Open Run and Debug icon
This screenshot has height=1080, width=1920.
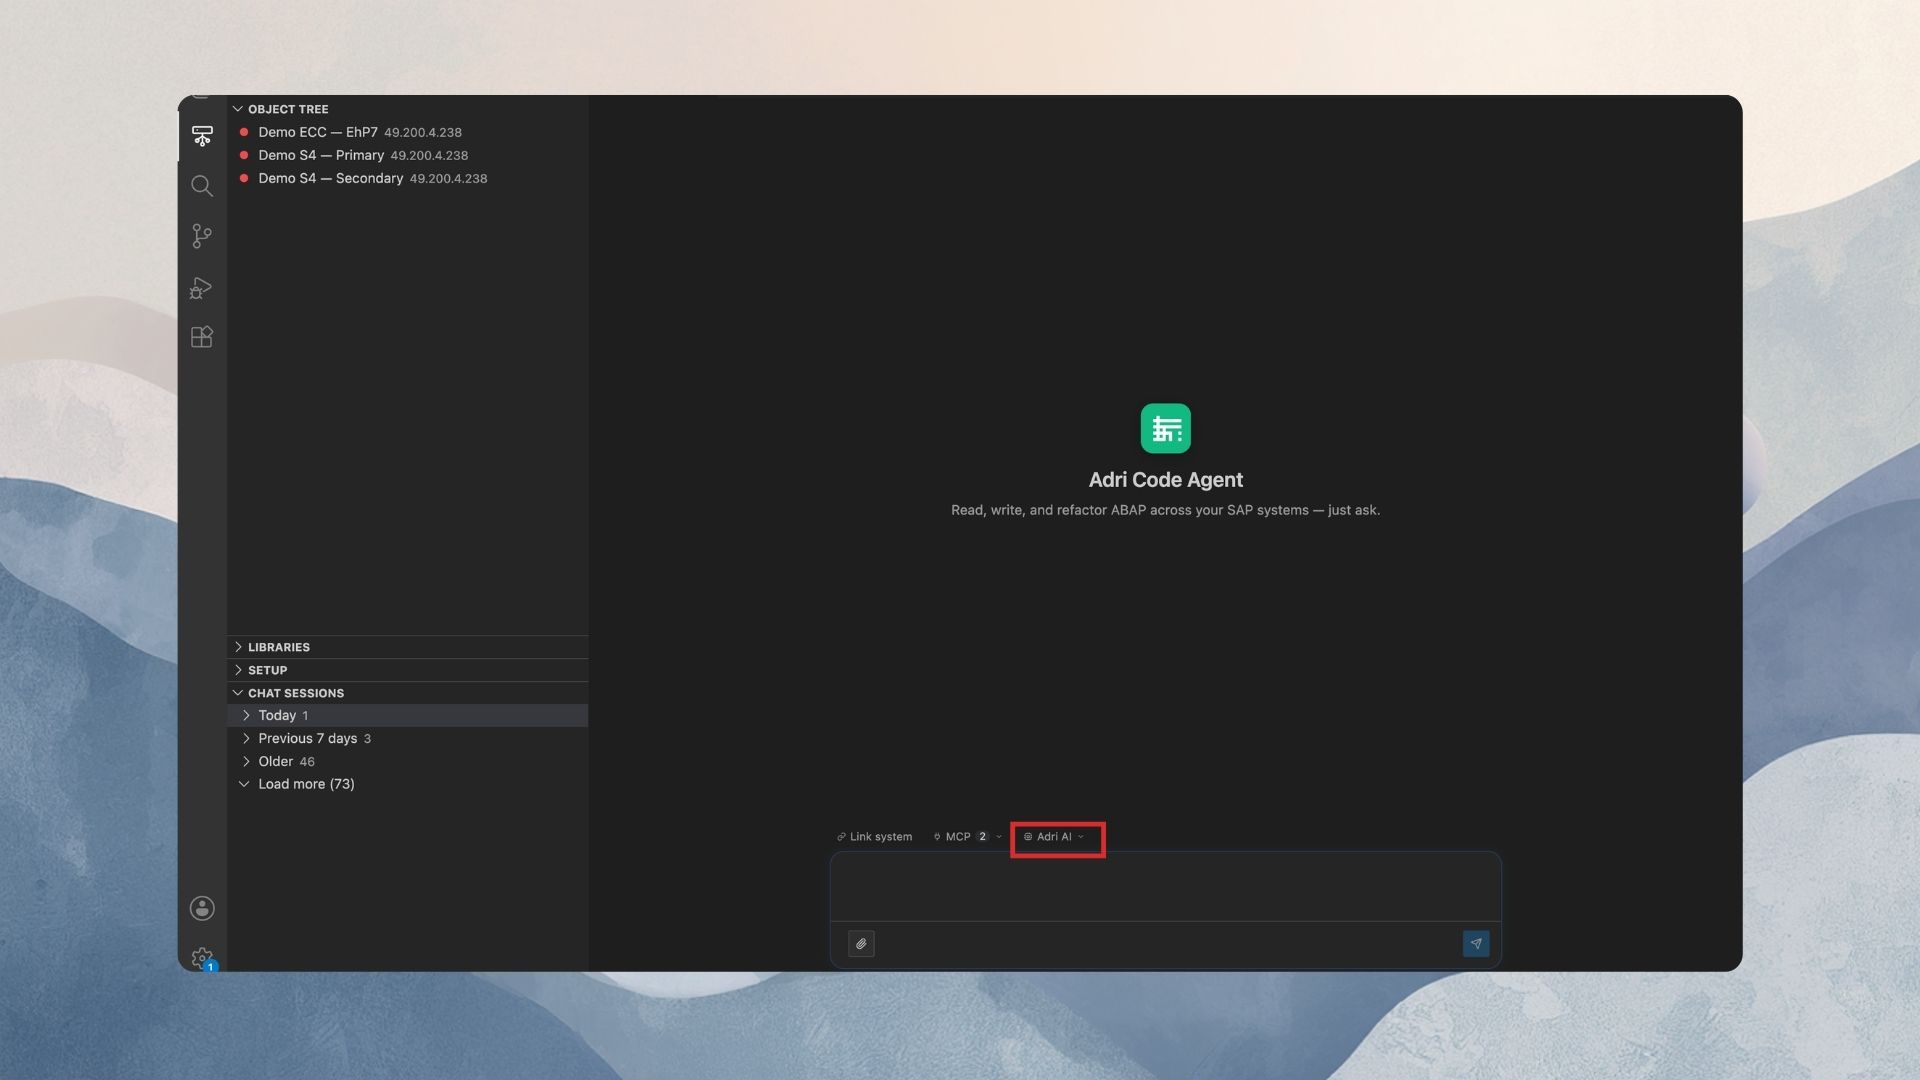[202, 288]
